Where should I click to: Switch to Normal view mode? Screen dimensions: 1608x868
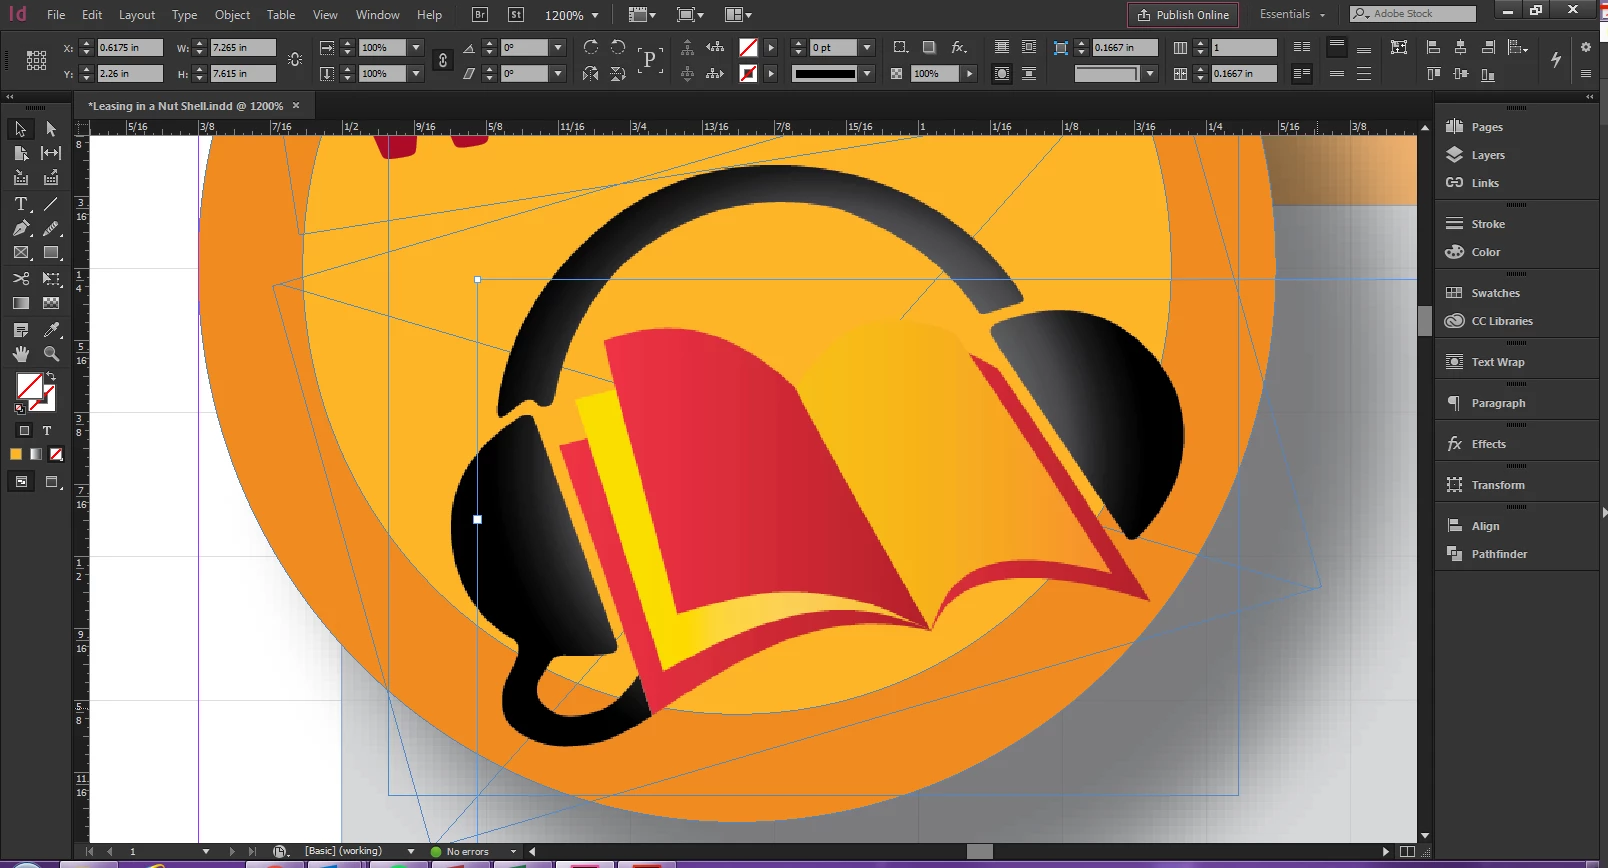click(x=20, y=482)
